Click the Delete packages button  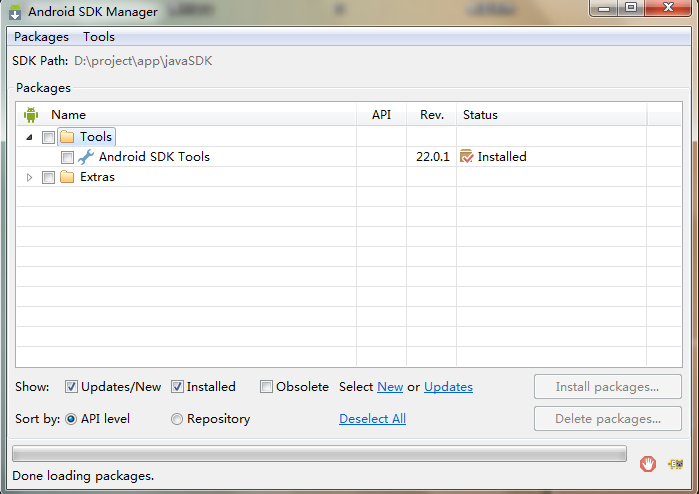(x=608, y=419)
